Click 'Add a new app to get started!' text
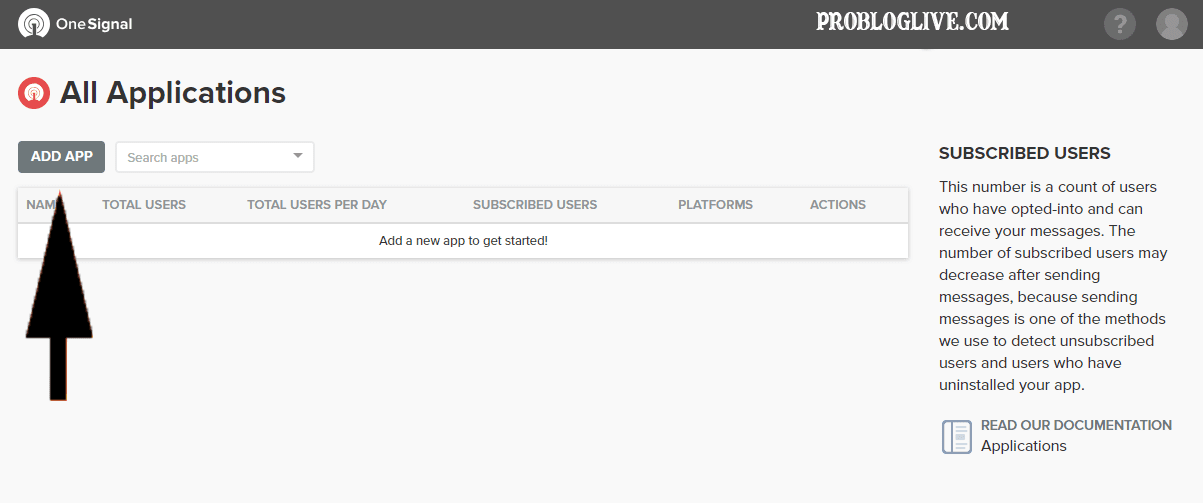This screenshot has height=503, width=1203. [463, 241]
